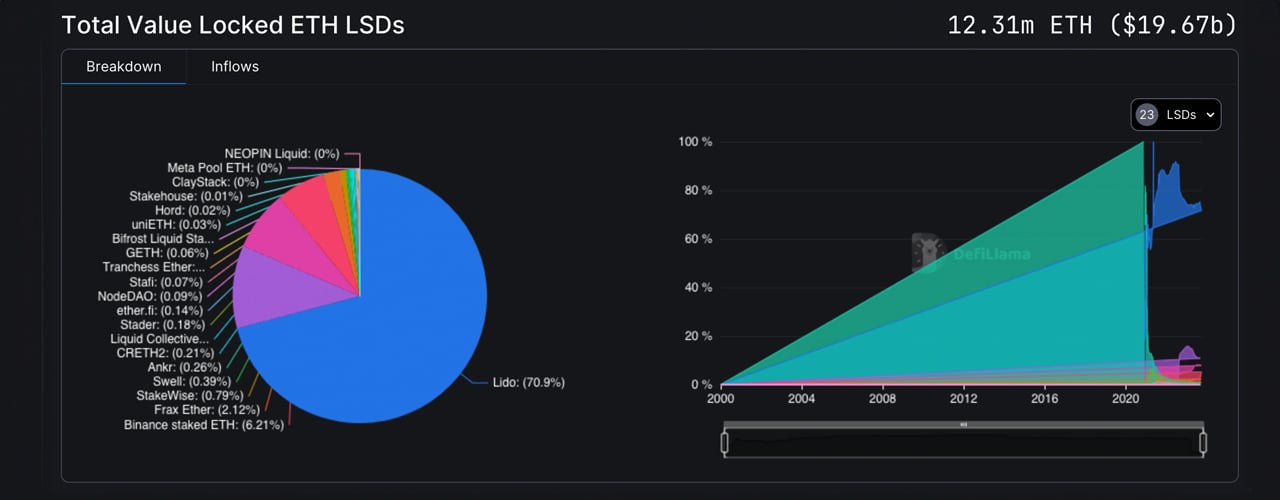Switch to the Inflows tab

[235, 67]
